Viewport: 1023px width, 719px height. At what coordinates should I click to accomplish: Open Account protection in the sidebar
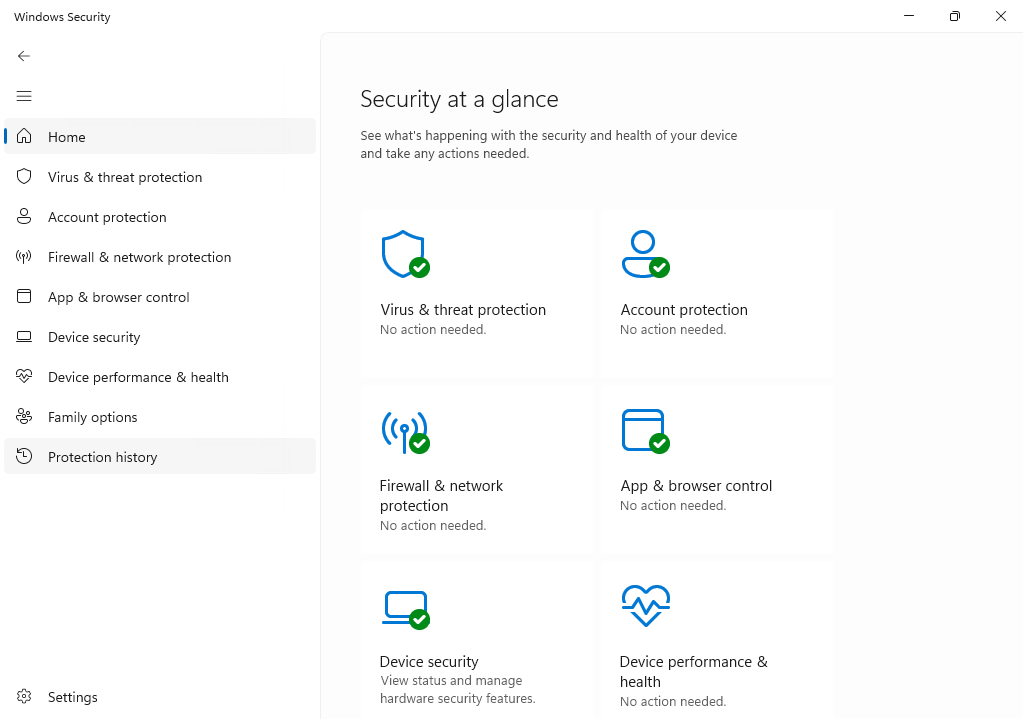coord(107,217)
